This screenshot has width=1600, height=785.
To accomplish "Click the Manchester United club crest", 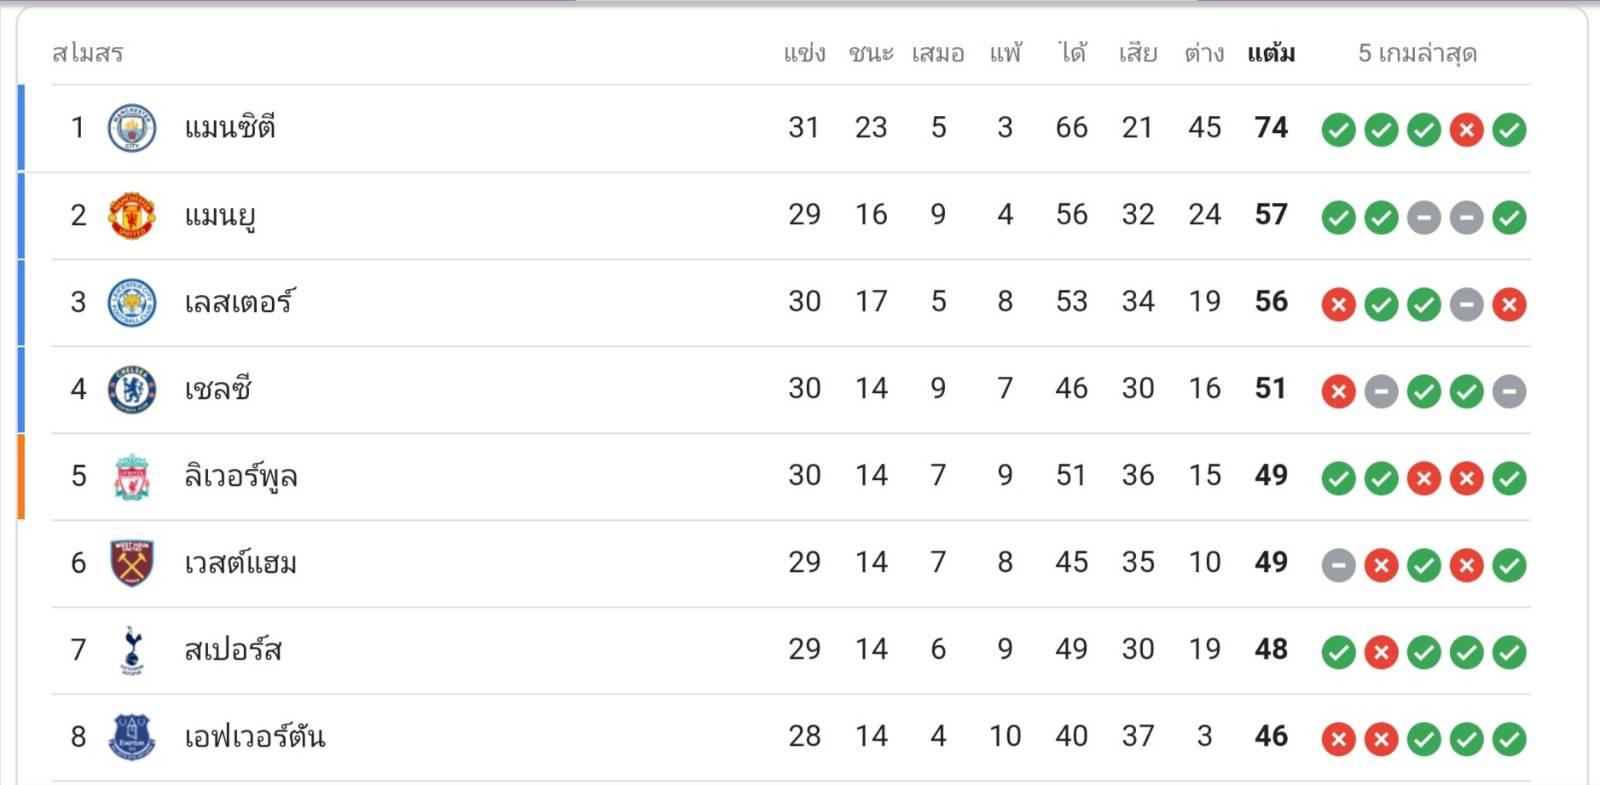I will click(132, 215).
